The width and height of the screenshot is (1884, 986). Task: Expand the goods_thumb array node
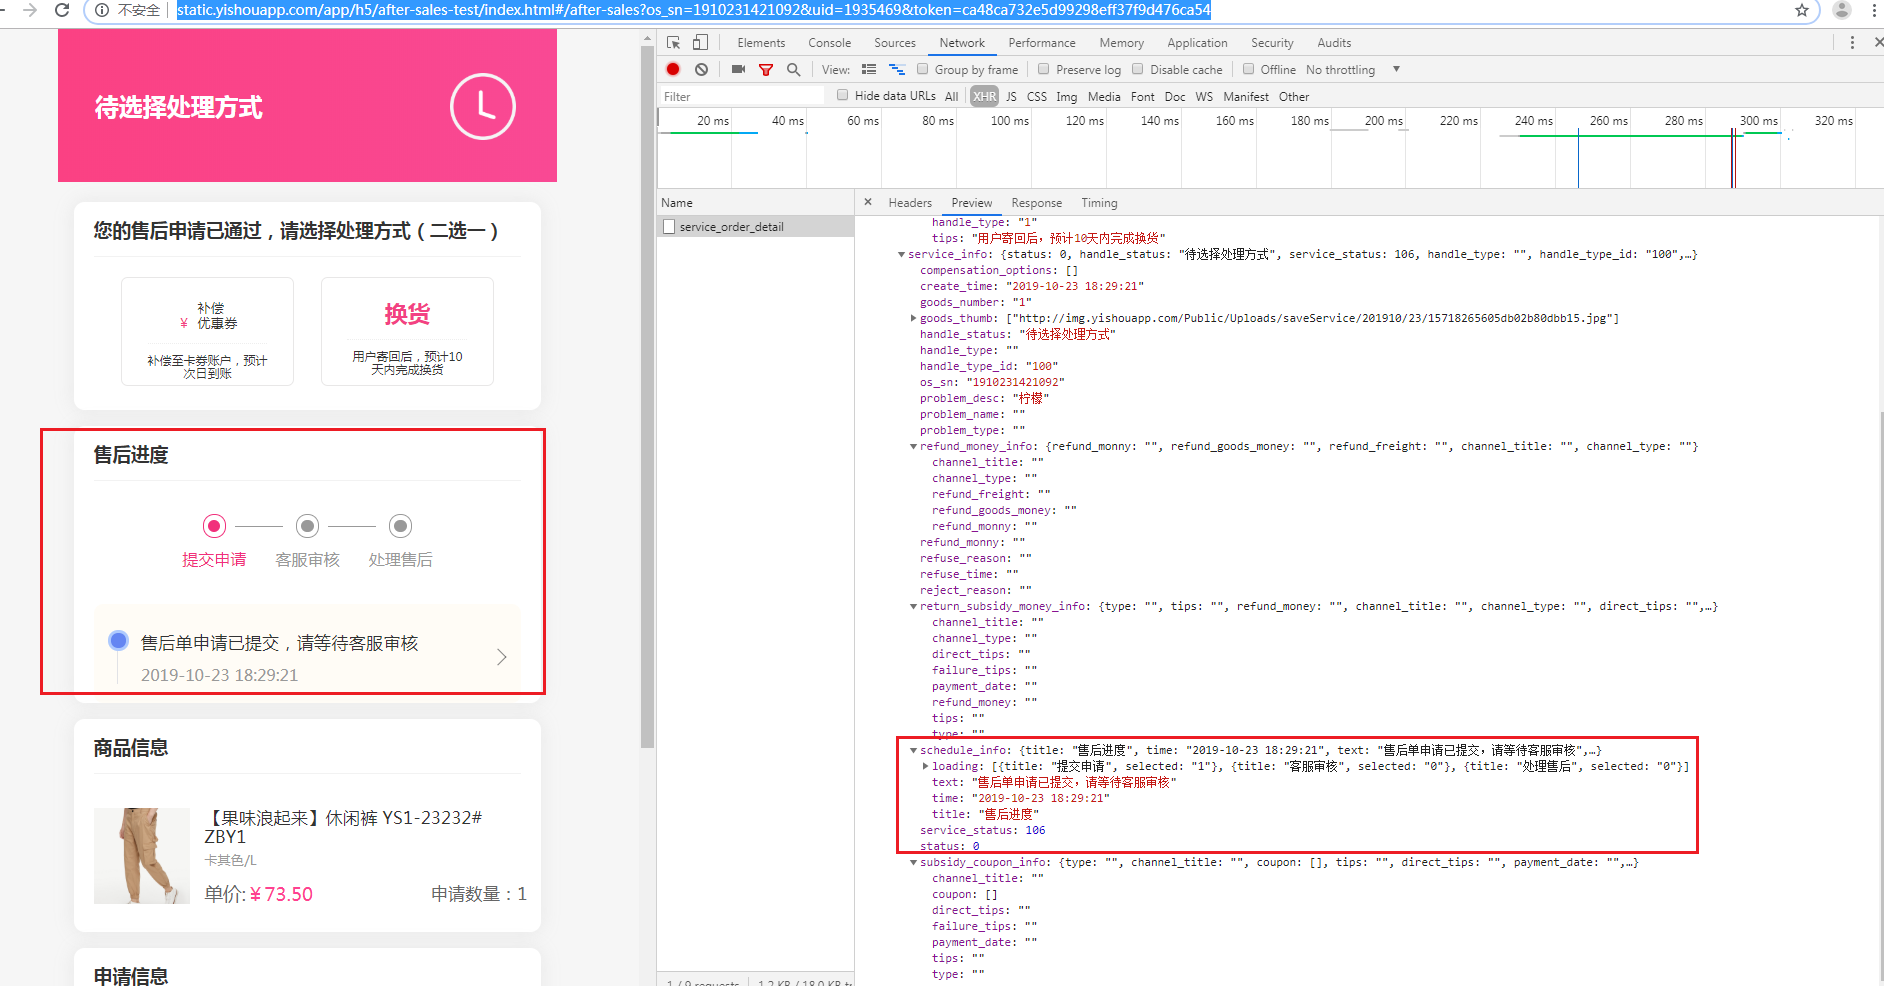tap(913, 318)
